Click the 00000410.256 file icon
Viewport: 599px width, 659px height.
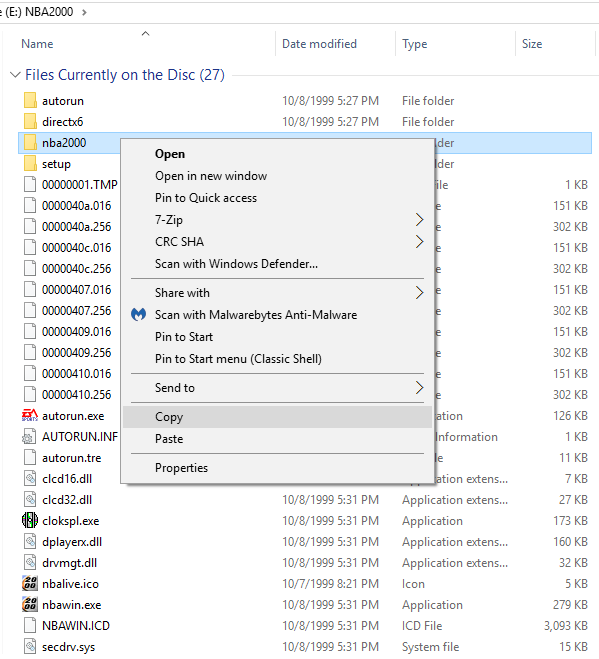(30, 395)
